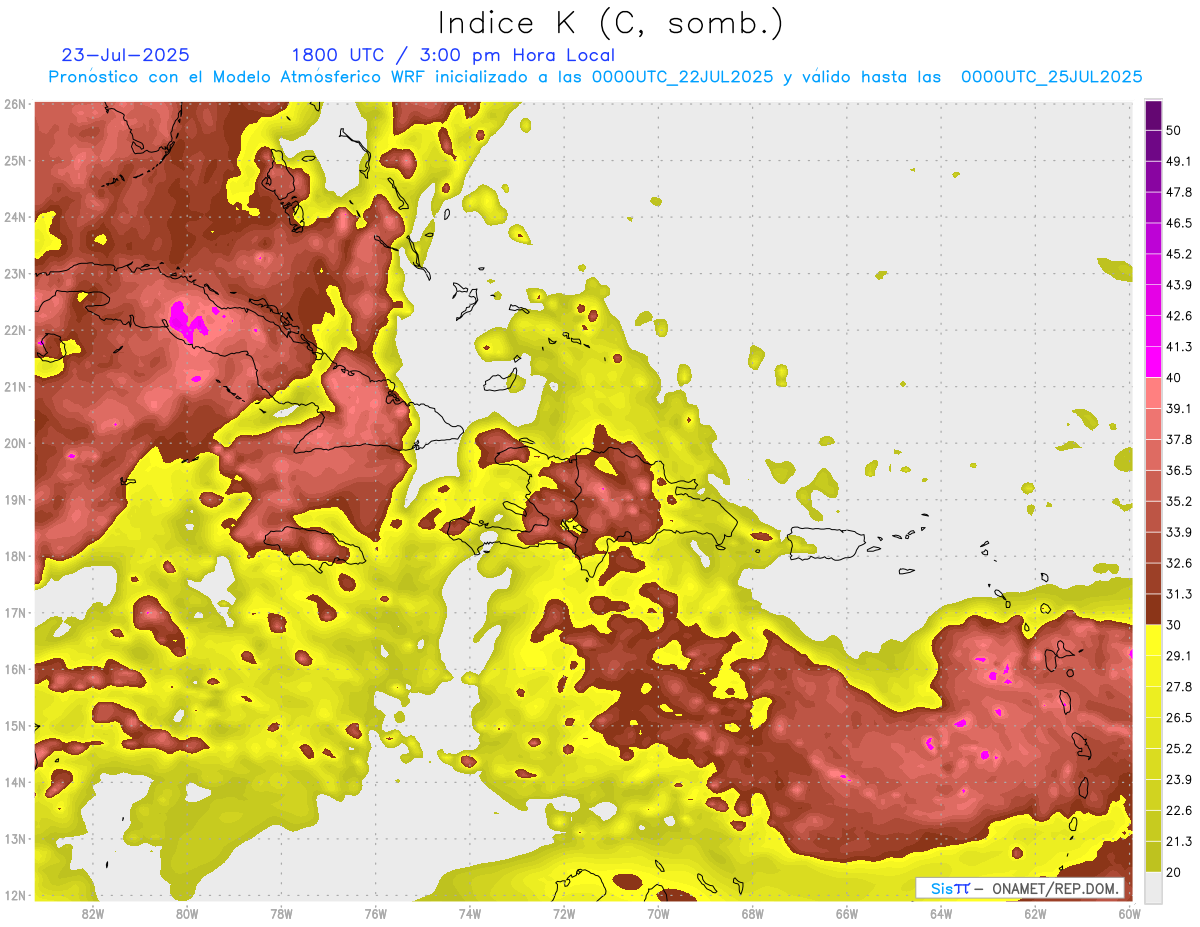Click the colorbar value "50"
This screenshot has height=927, width=1200.
(x=1173, y=130)
